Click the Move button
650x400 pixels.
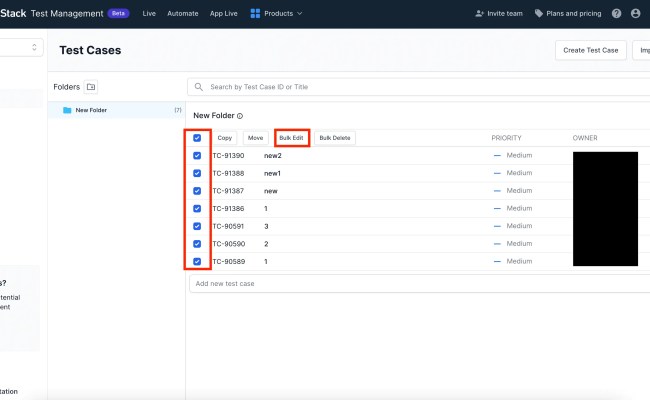[x=255, y=138]
